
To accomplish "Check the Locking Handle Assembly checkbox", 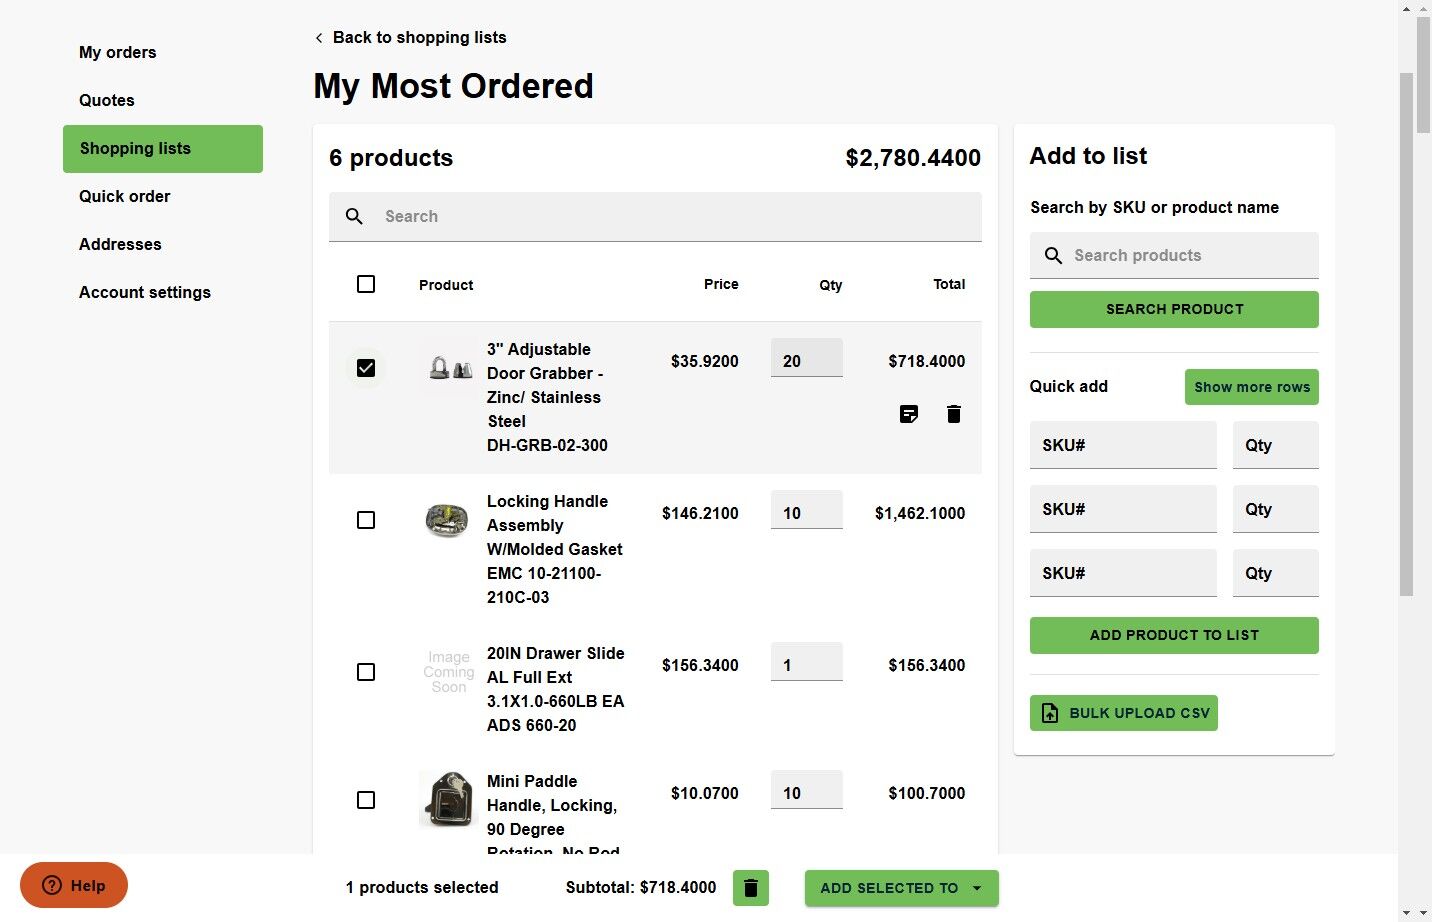I will click(x=366, y=520).
